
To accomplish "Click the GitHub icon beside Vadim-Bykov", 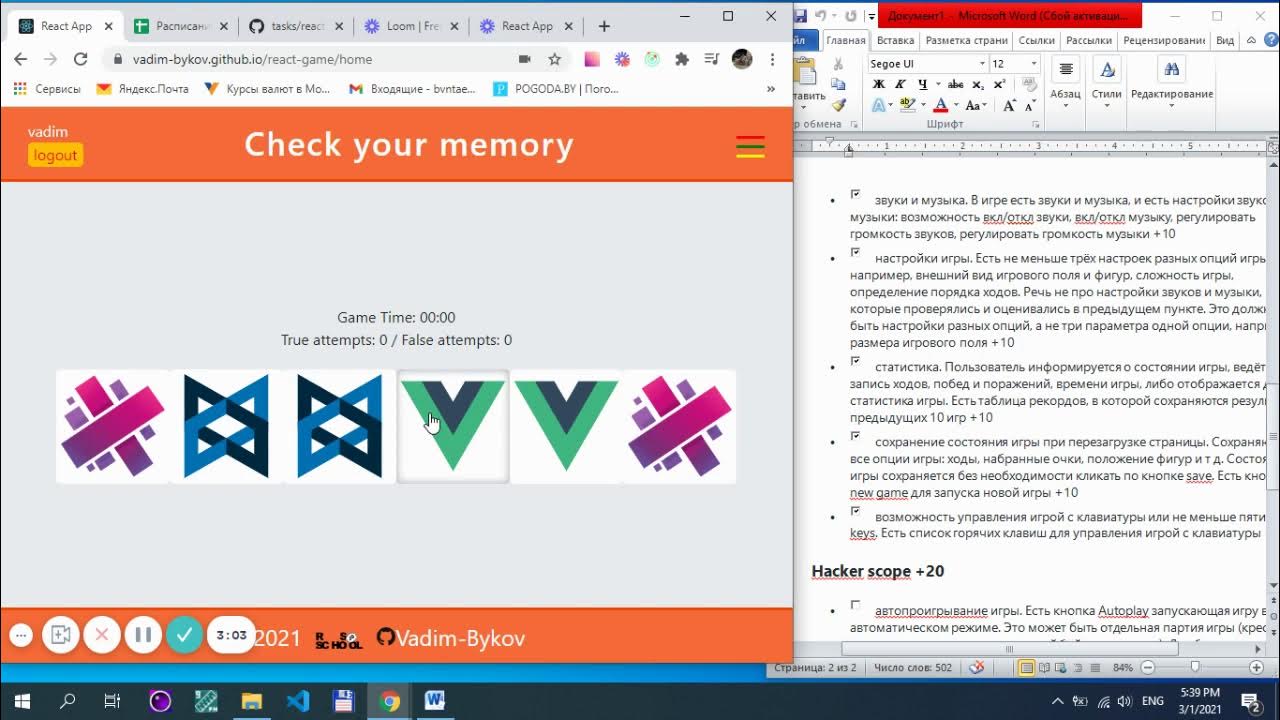I will coord(386,638).
